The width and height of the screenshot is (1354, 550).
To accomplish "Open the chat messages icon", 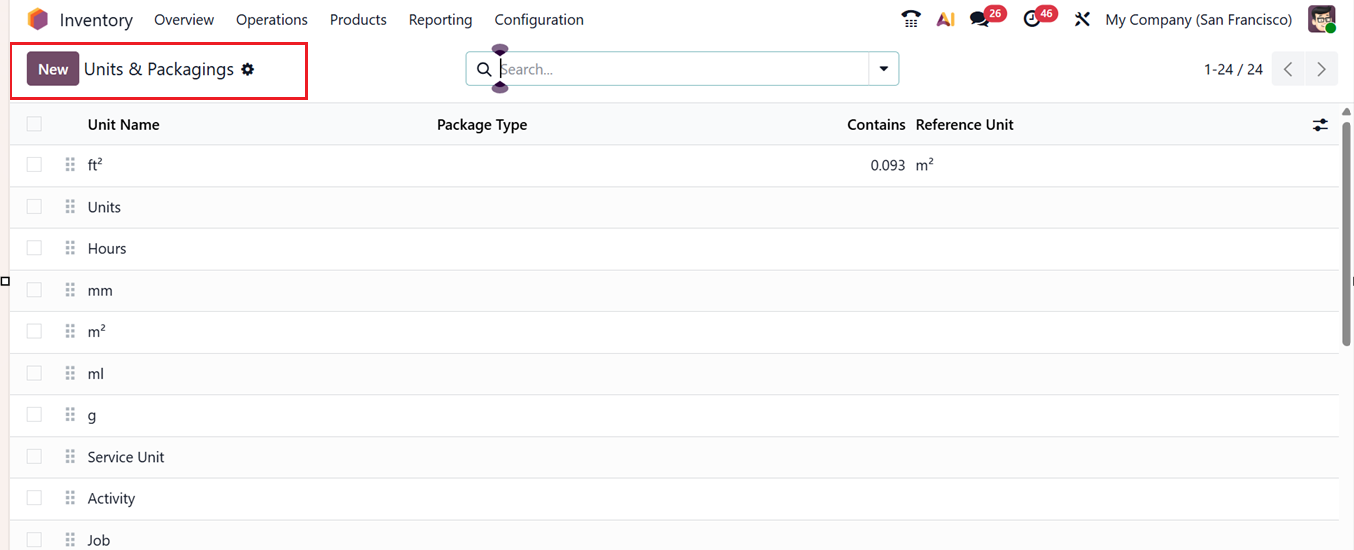I will [980, 20].
